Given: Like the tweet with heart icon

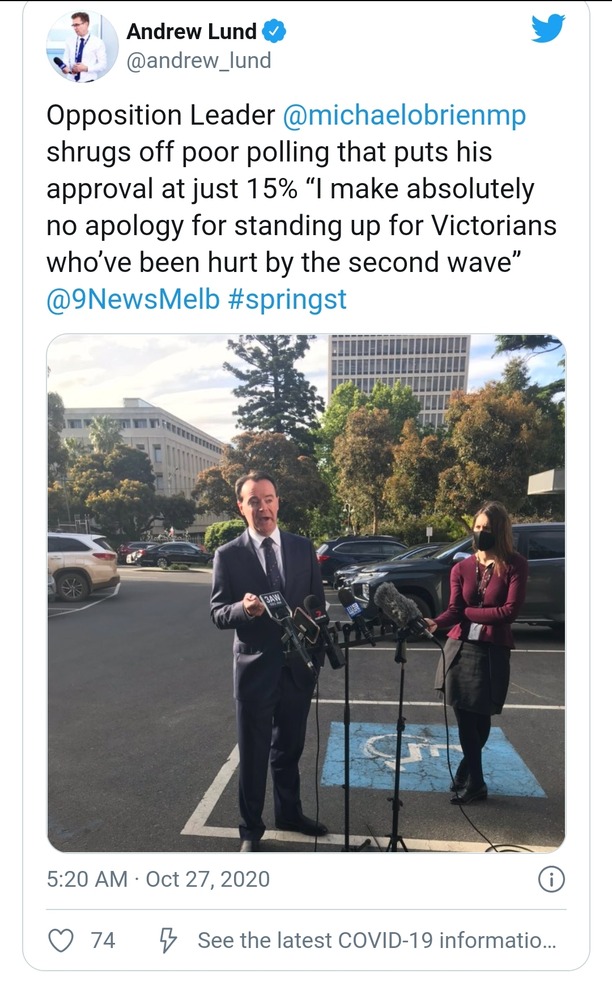Looking at the screenshot, I should 61,940.
